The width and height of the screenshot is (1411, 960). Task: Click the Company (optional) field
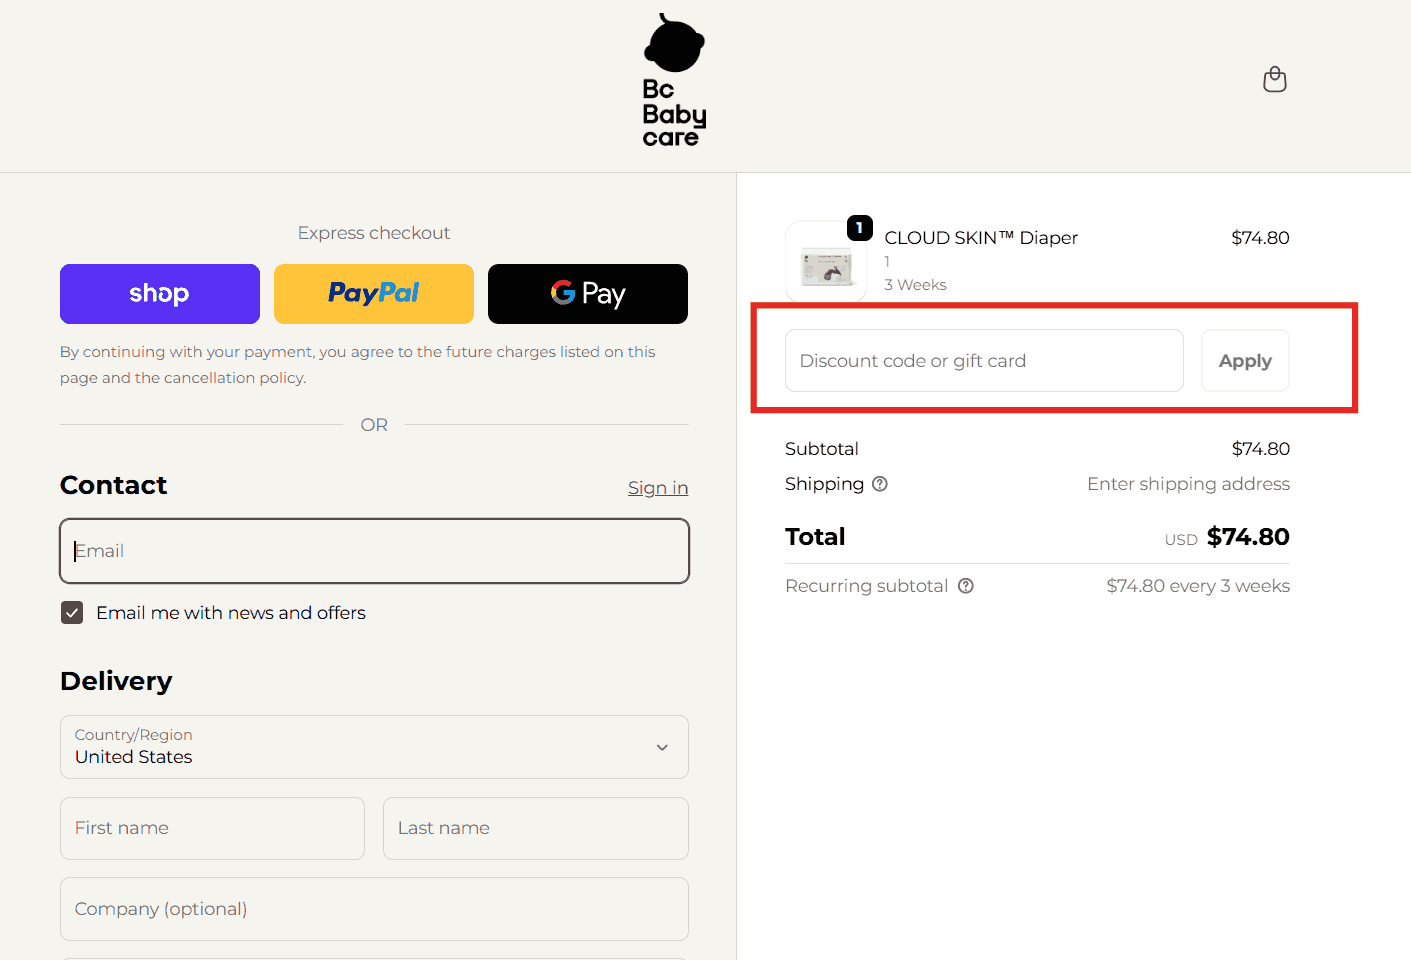(374, 909)
